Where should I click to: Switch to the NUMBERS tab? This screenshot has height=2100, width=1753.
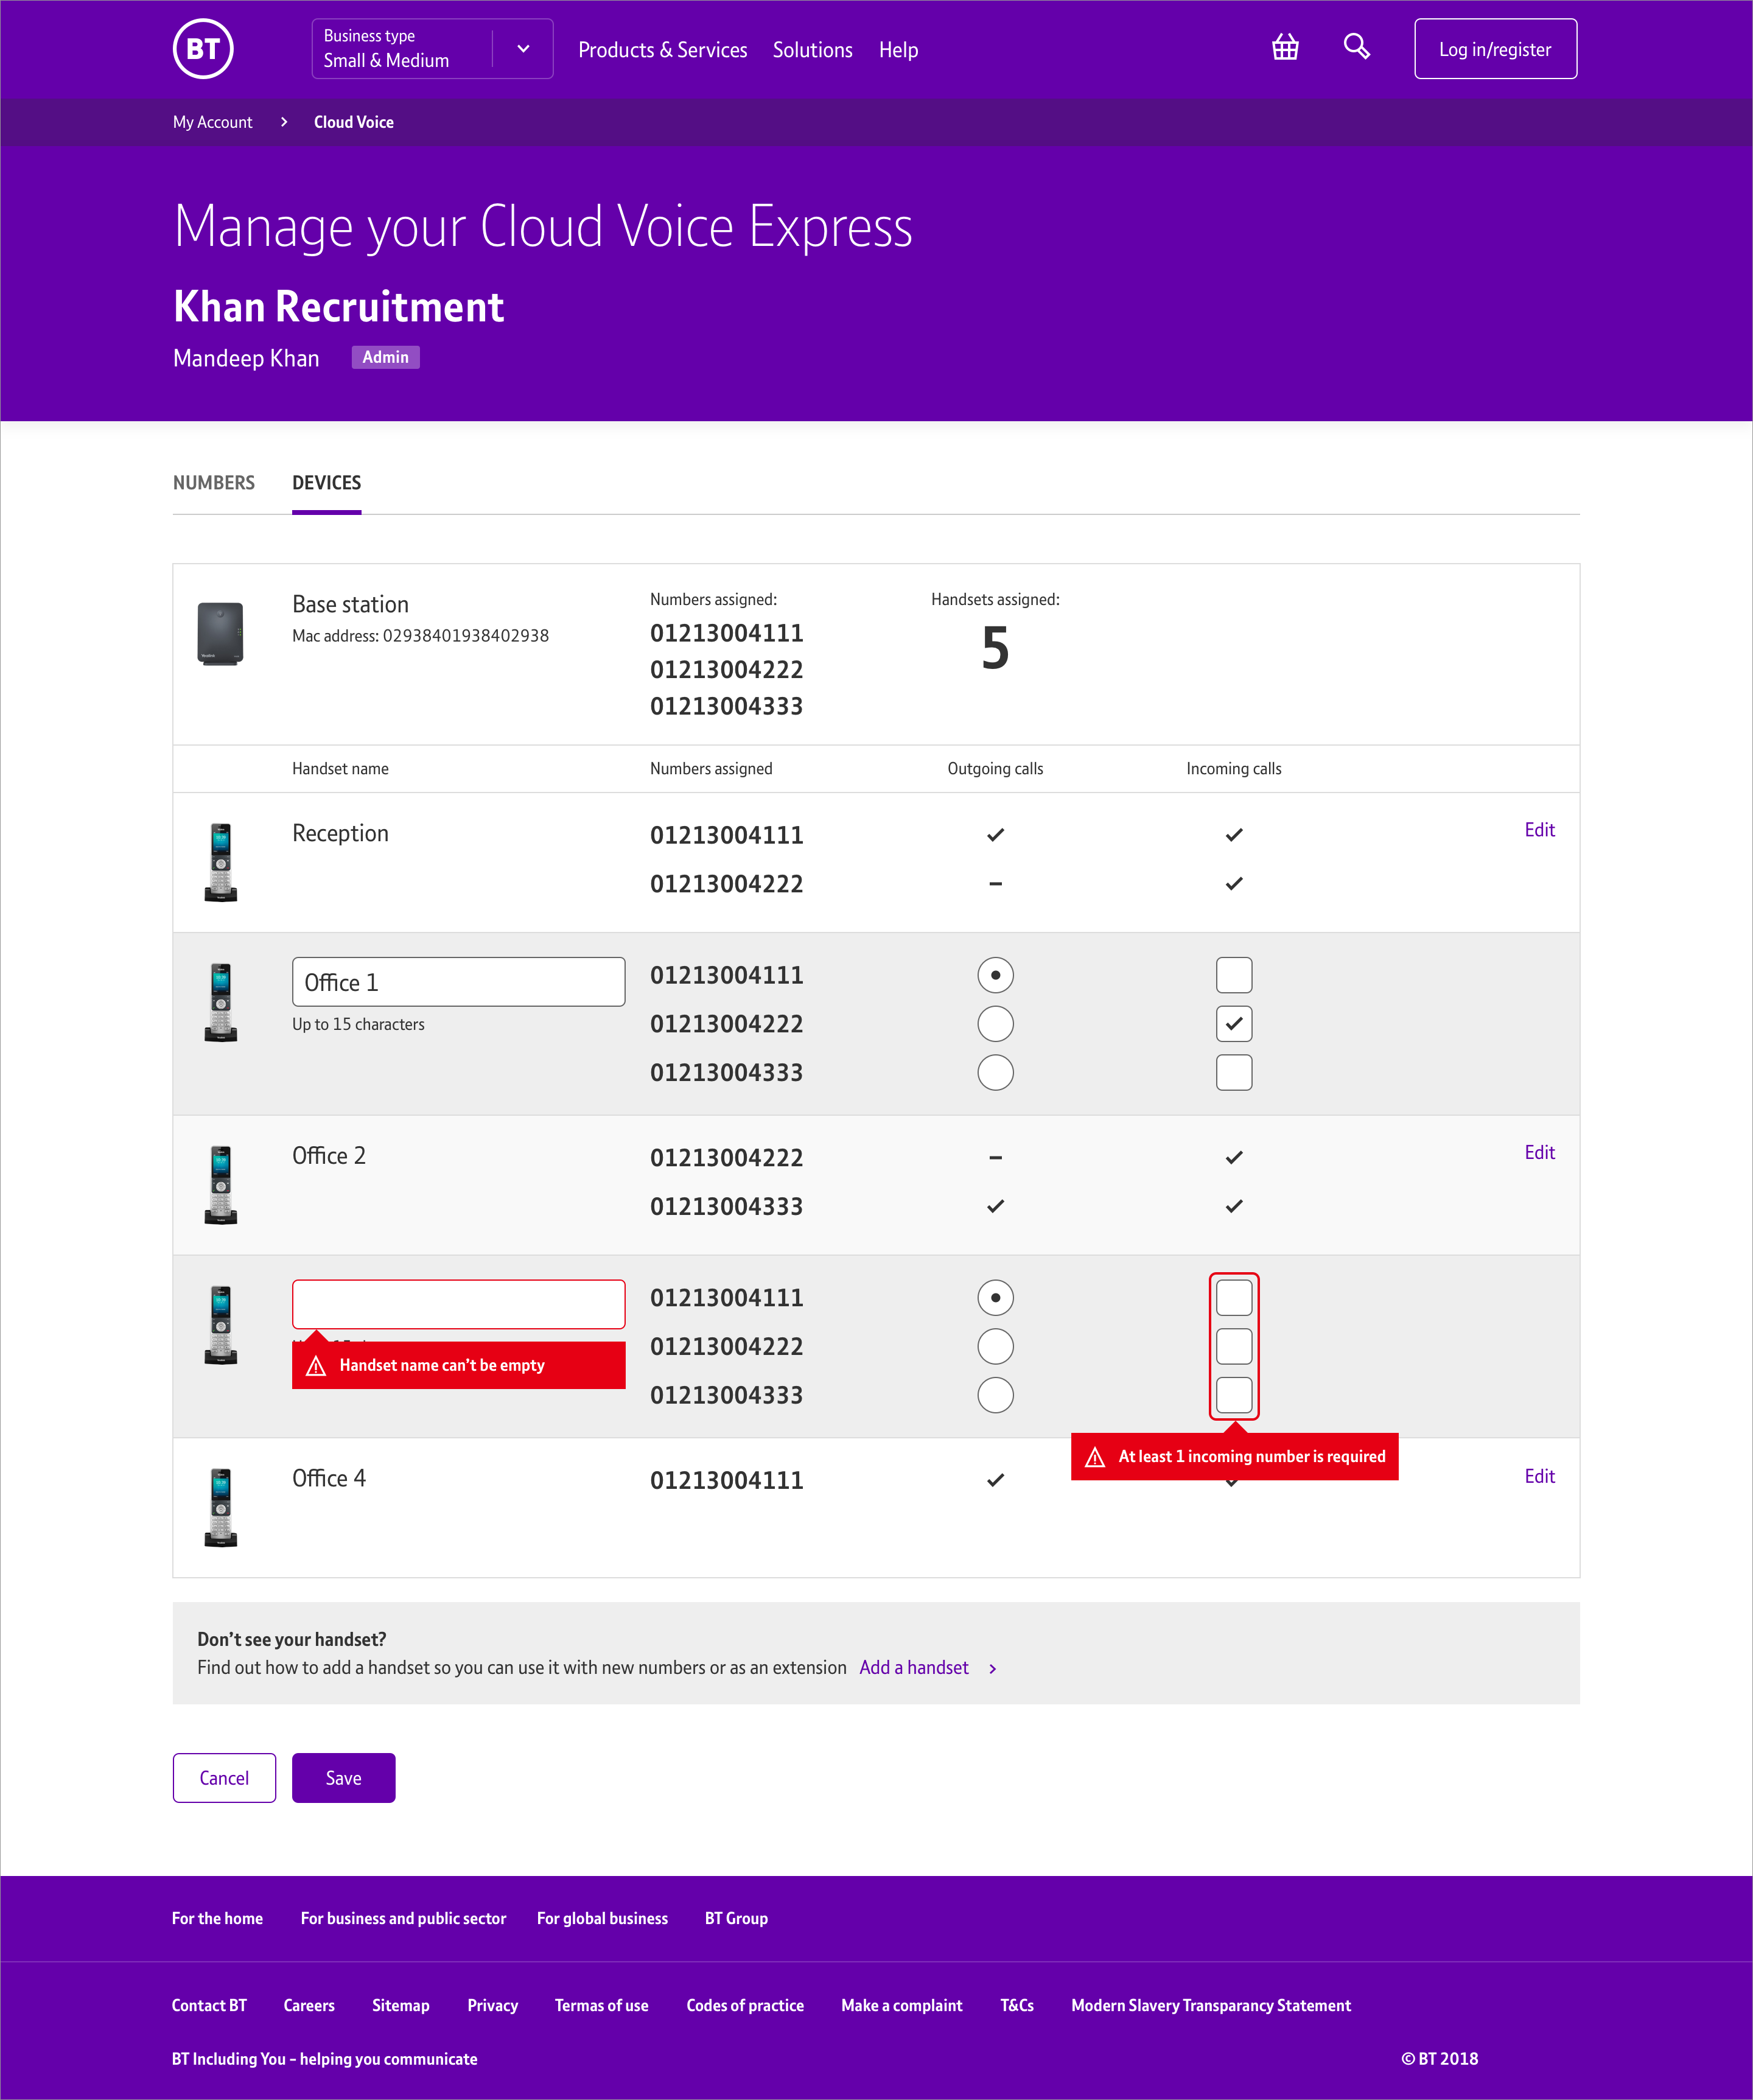click(x=214, y=483)
